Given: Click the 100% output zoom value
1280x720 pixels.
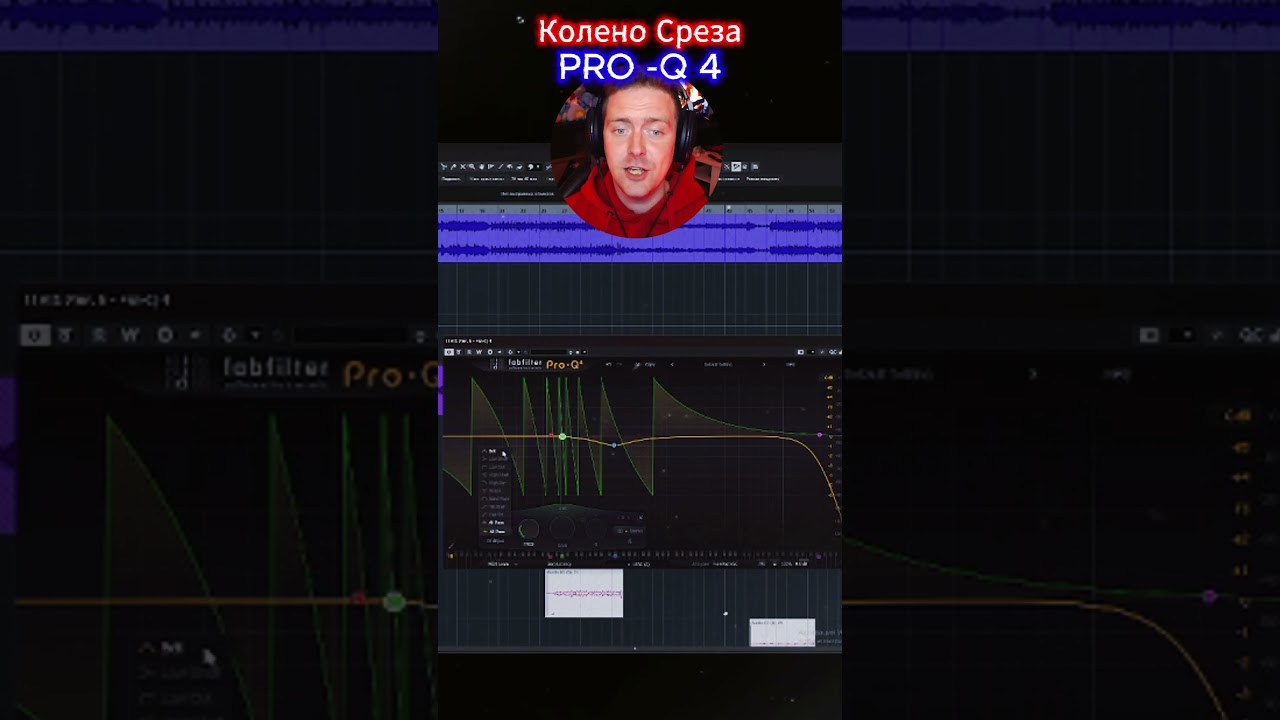Looking at the screenshot, I should click(786, 564).
